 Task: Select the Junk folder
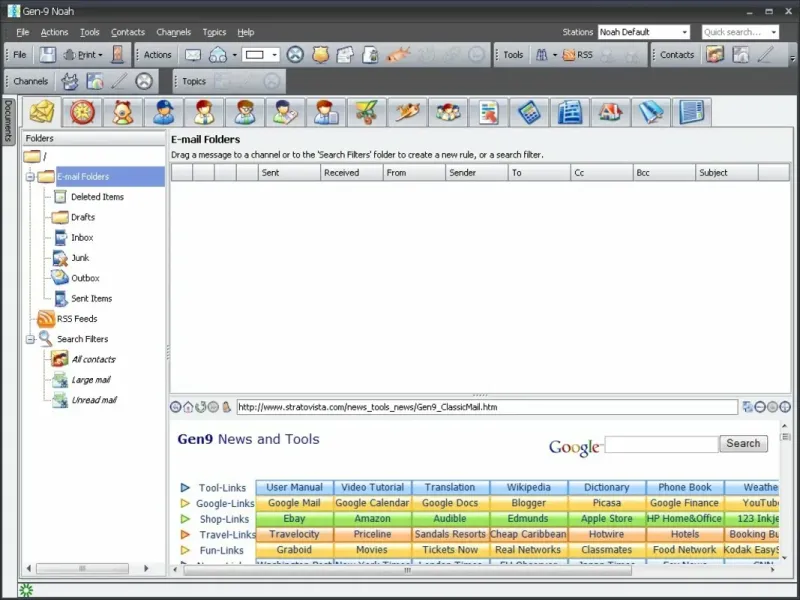pos(80,258)
